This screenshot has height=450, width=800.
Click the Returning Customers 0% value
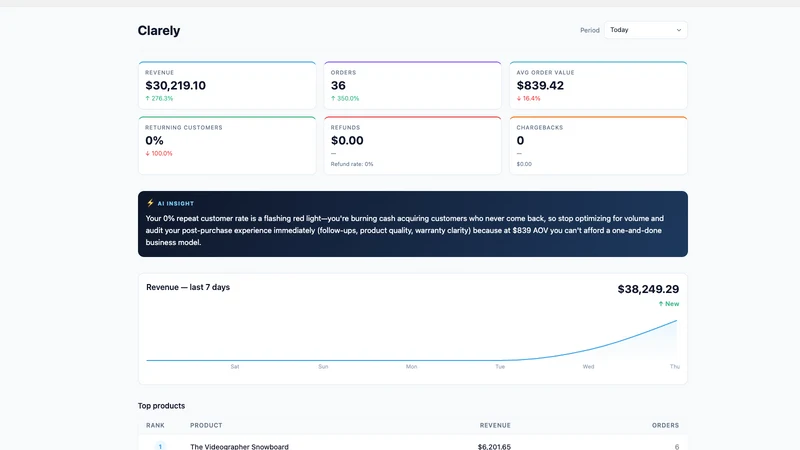pyautogui.click(x=154, y=141)
